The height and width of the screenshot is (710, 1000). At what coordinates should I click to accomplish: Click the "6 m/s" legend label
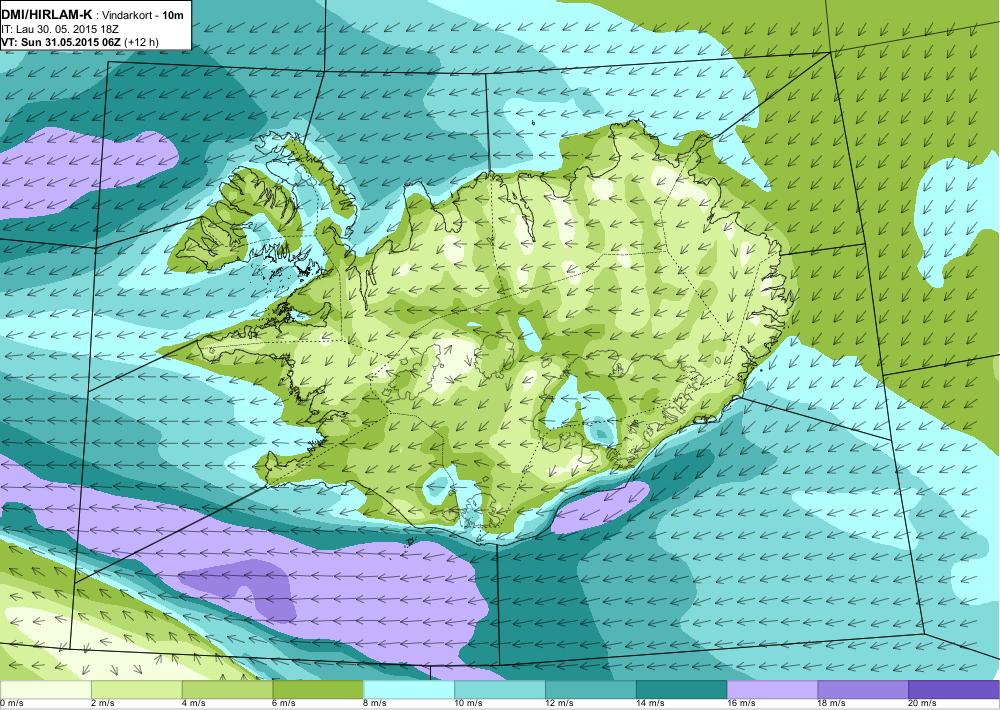tap(285, 703)
